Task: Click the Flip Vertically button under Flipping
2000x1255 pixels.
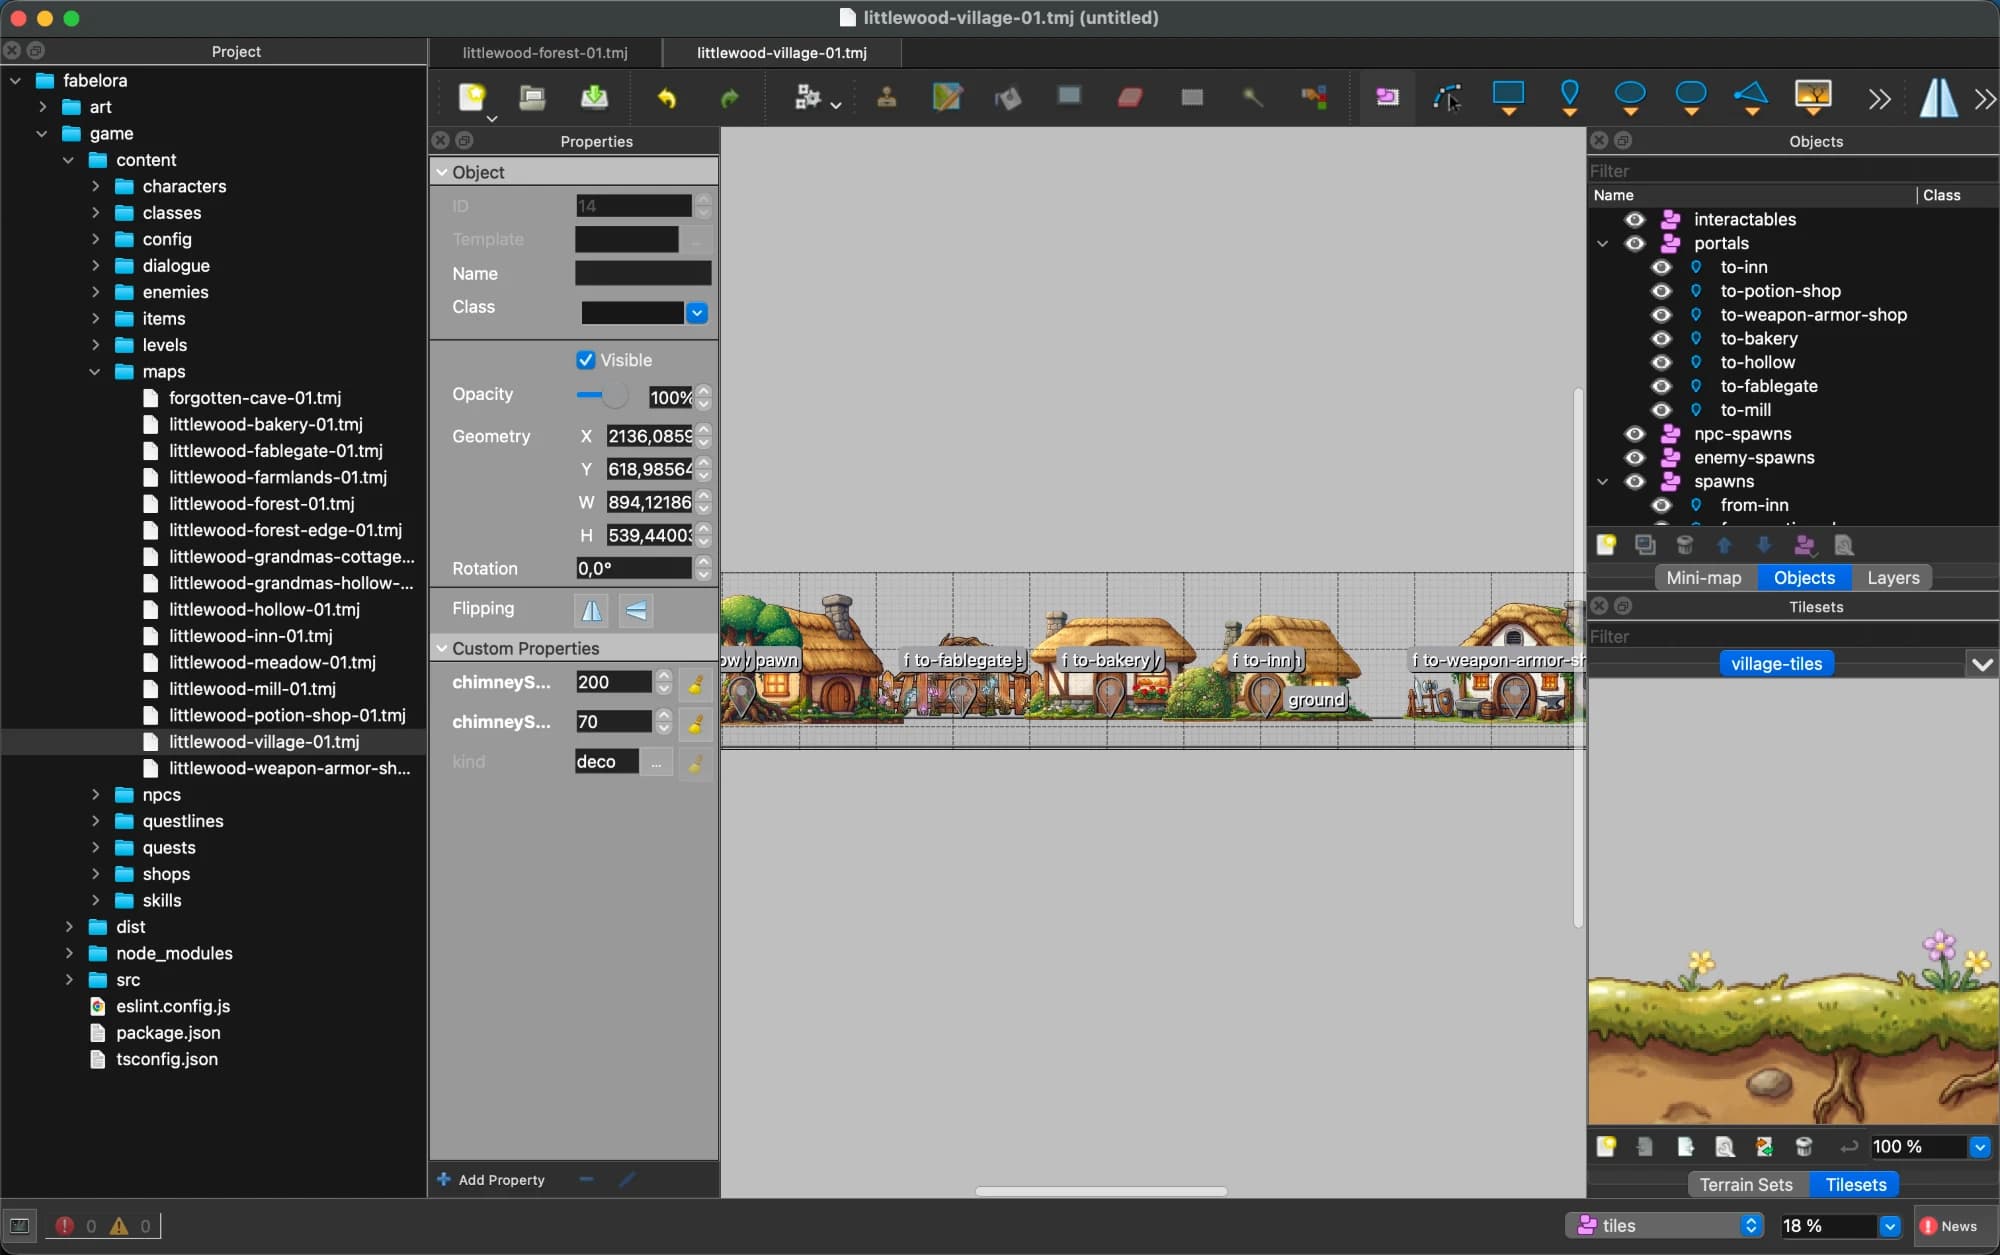Action: [x=636, y=610]
